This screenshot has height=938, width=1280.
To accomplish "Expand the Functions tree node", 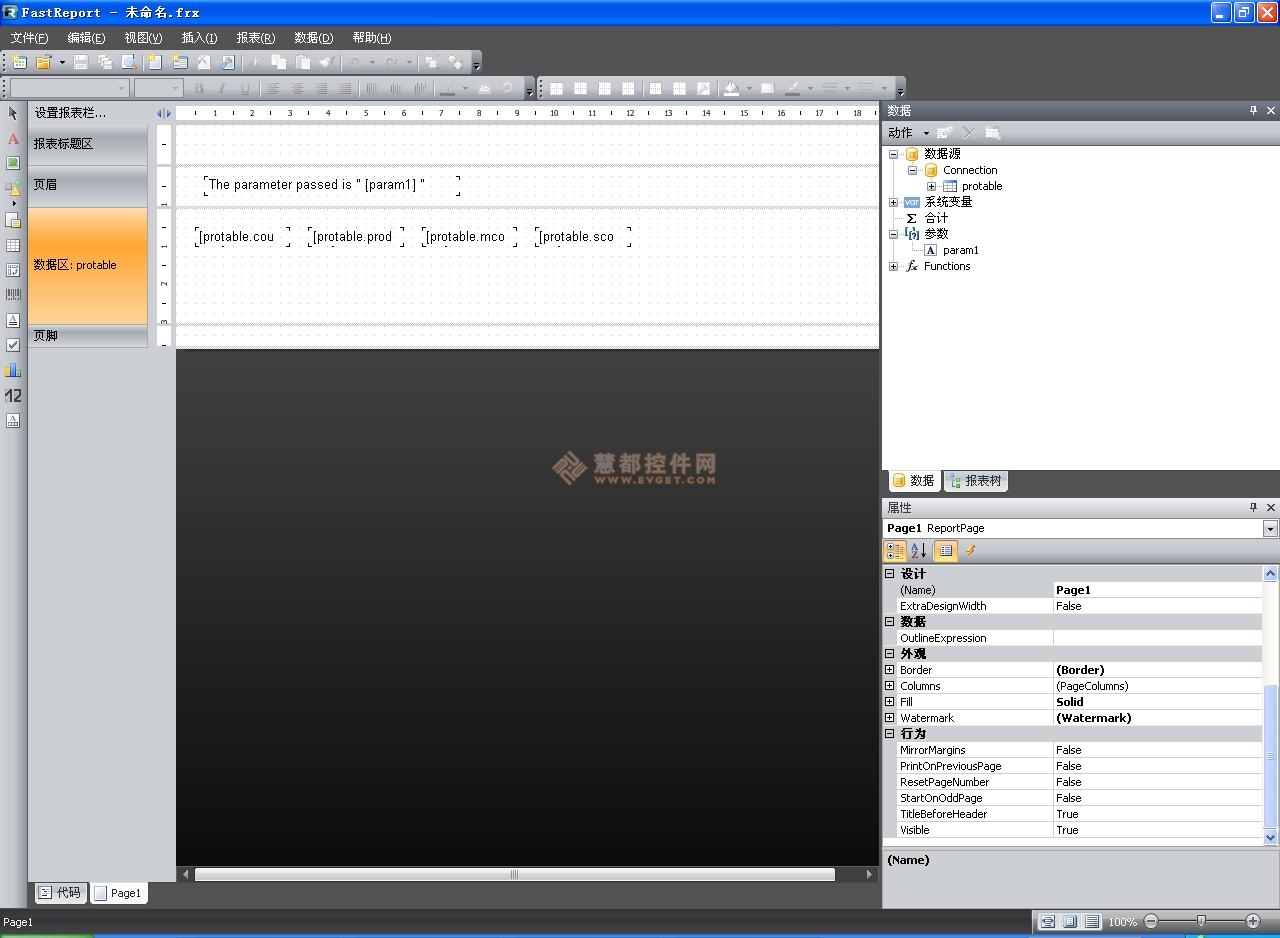I will tap(893, 266).
